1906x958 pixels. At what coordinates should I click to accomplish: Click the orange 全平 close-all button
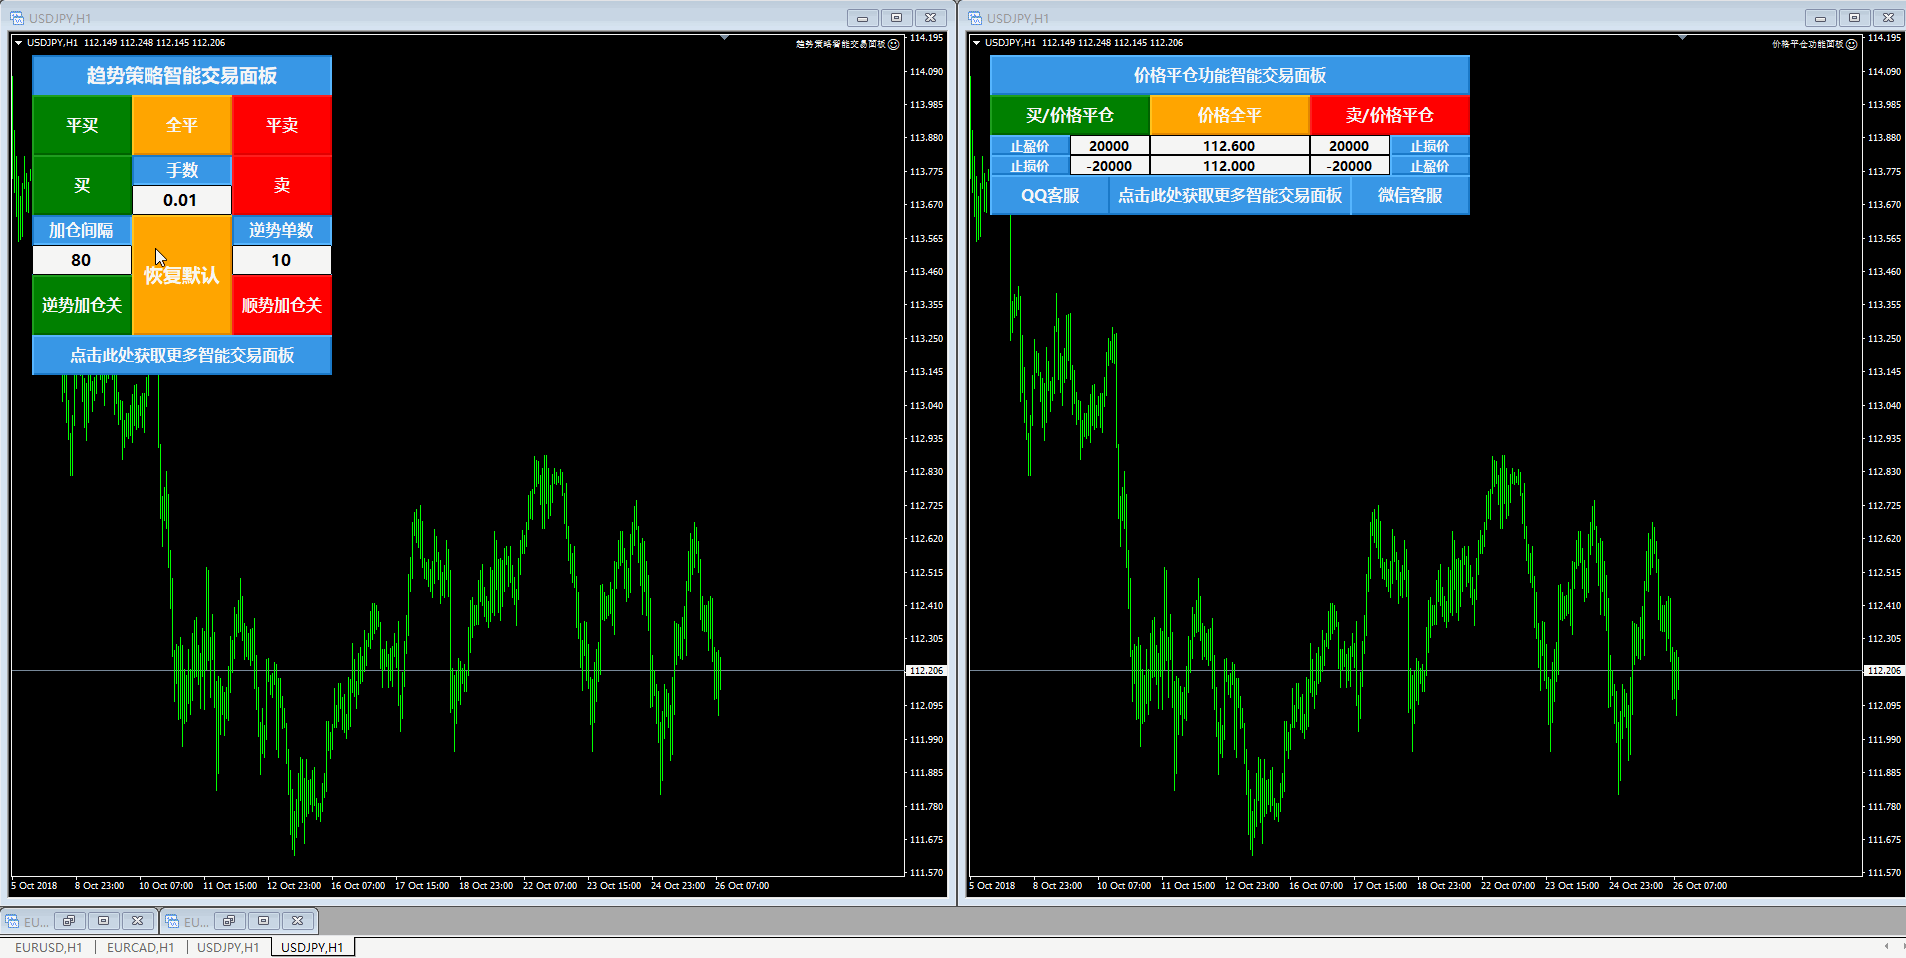point(182,125)
